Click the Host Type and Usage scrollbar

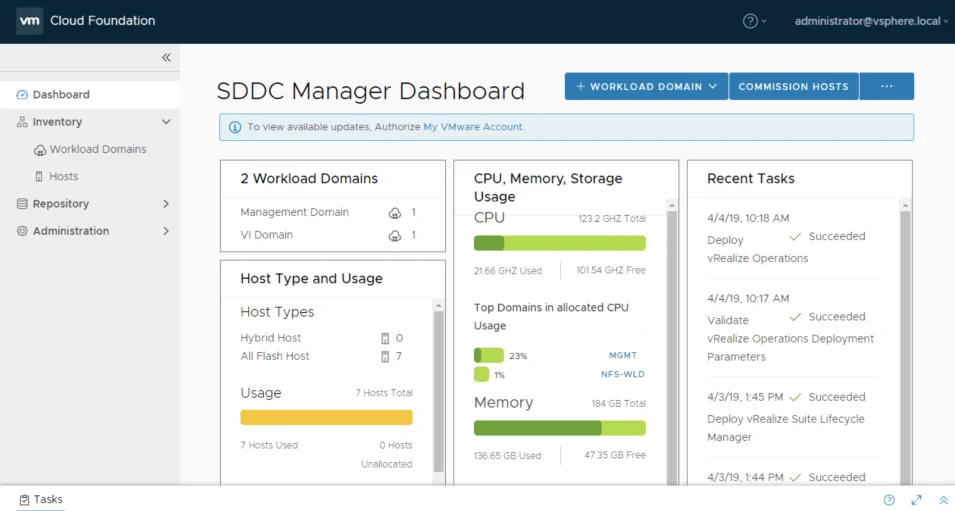[x=439, y=392]
